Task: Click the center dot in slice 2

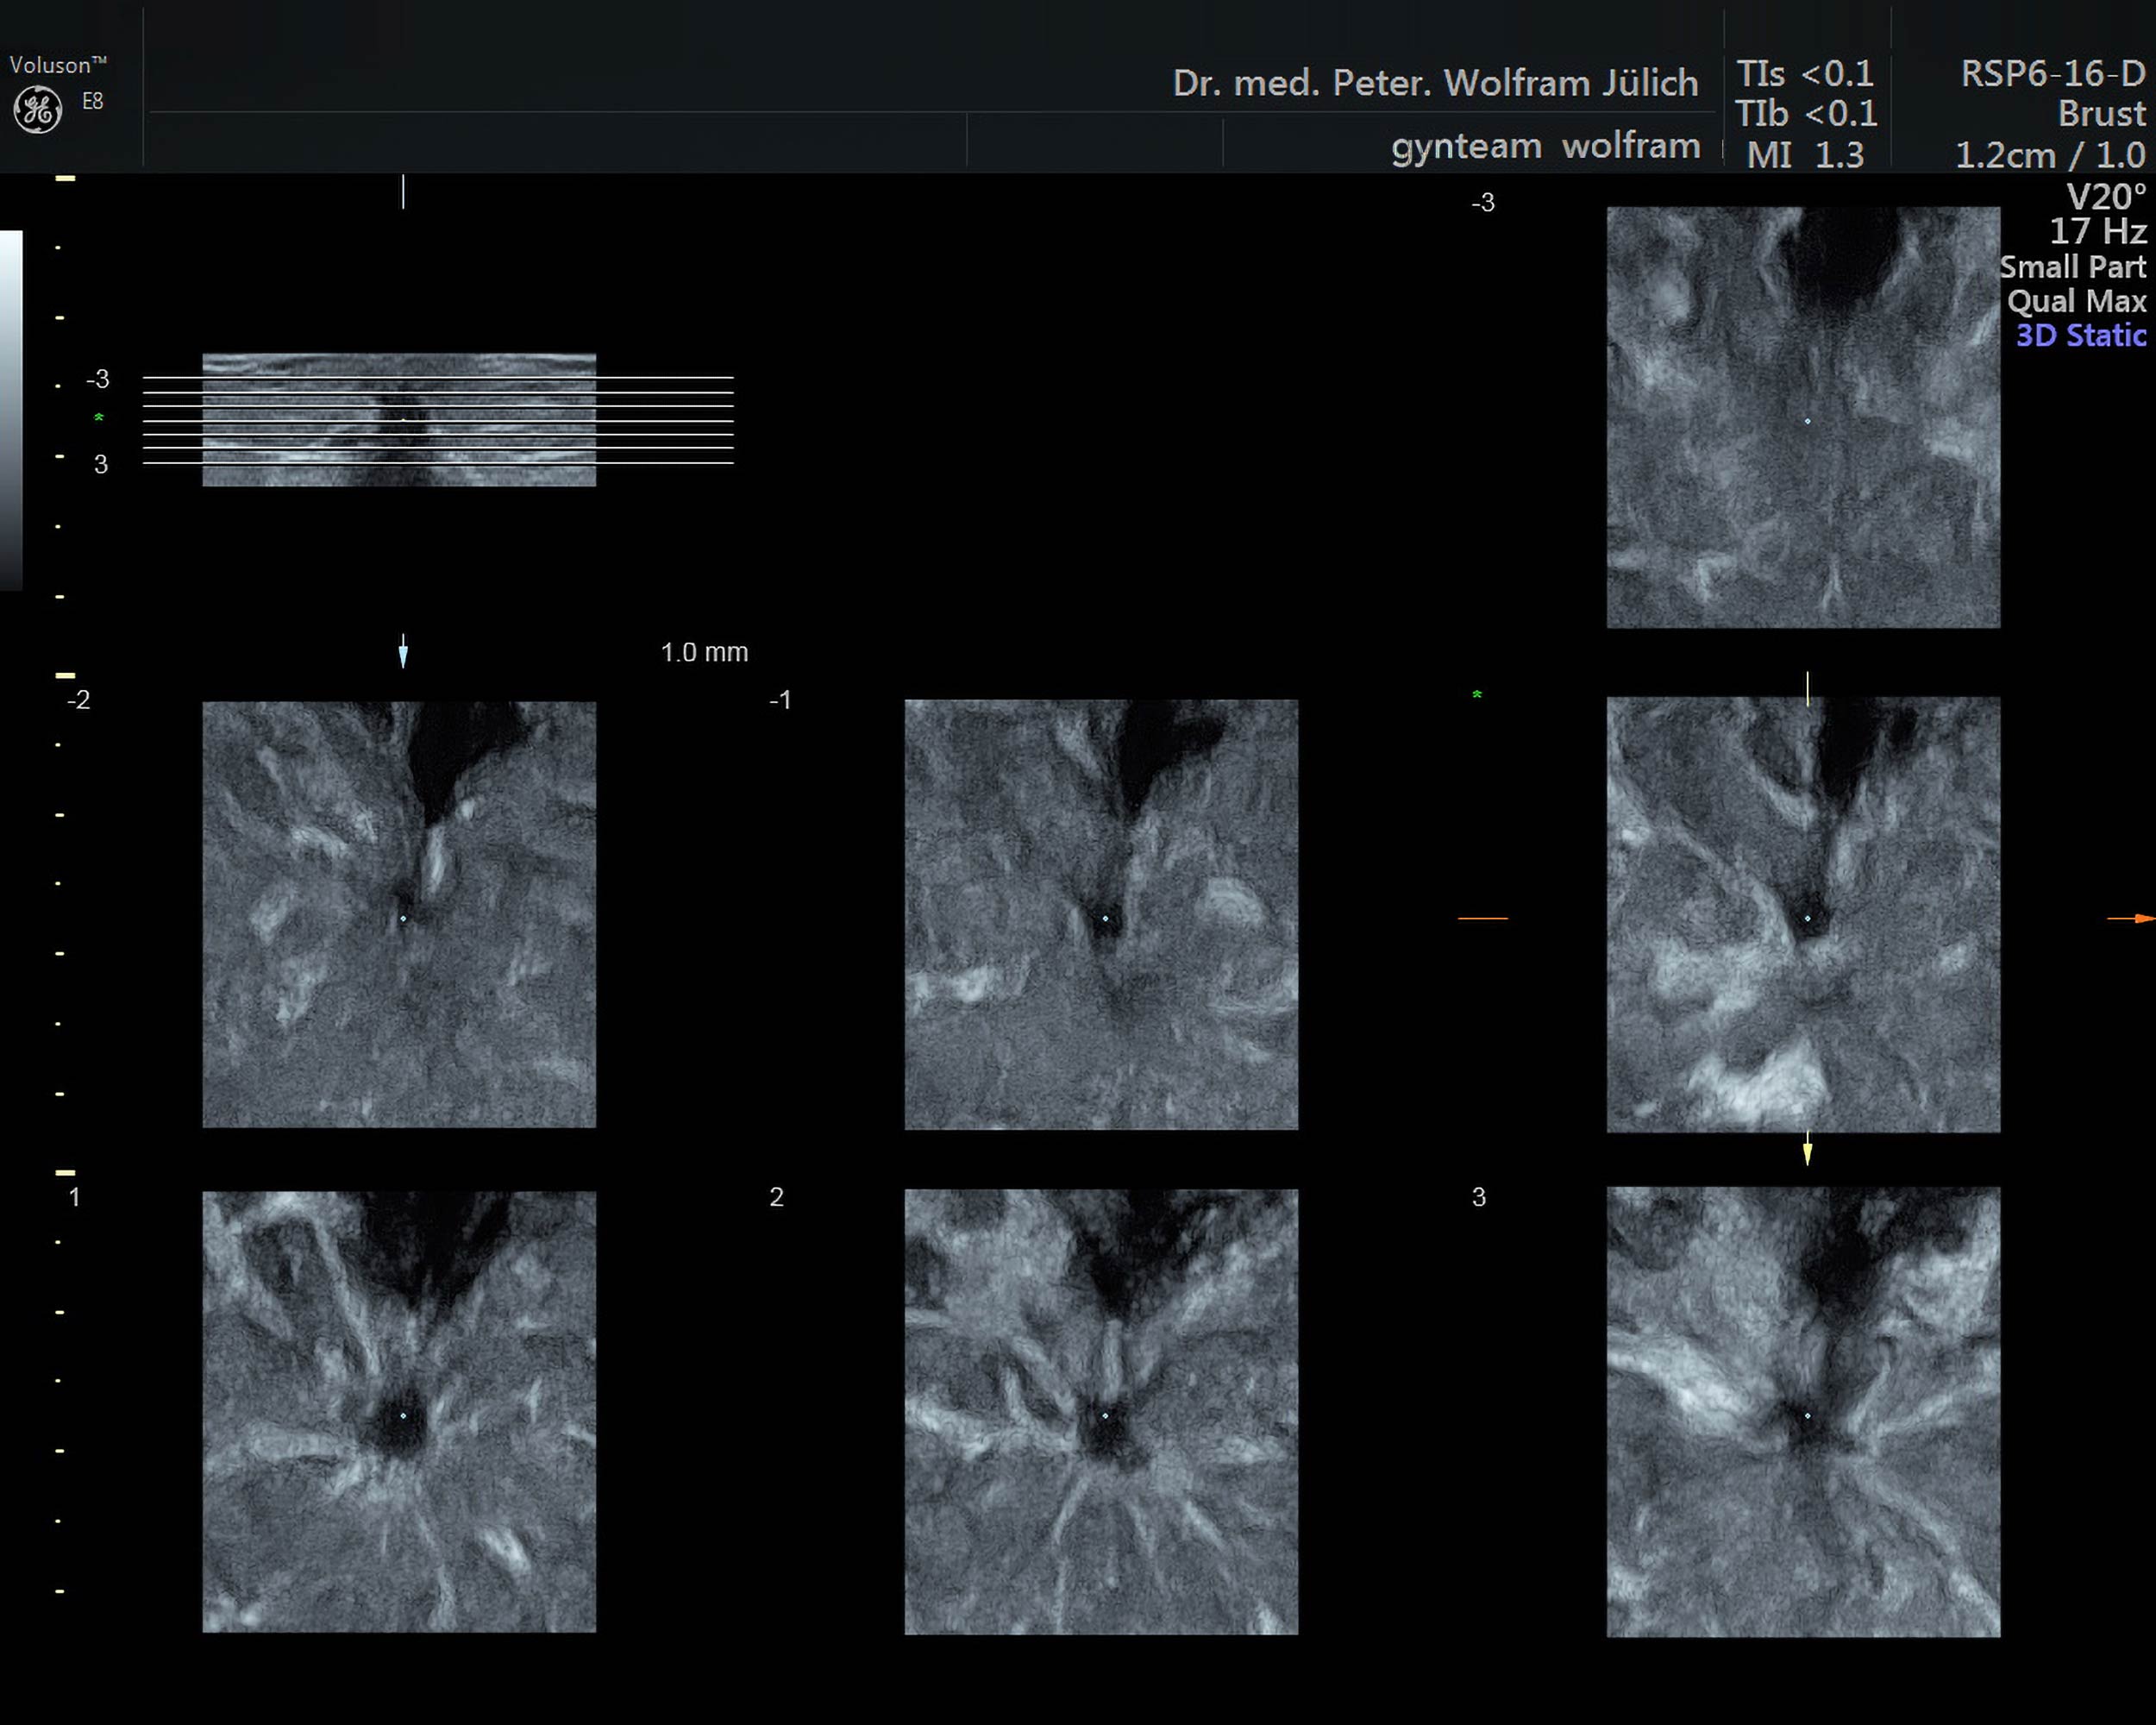Action: tap(1105, 1416)
